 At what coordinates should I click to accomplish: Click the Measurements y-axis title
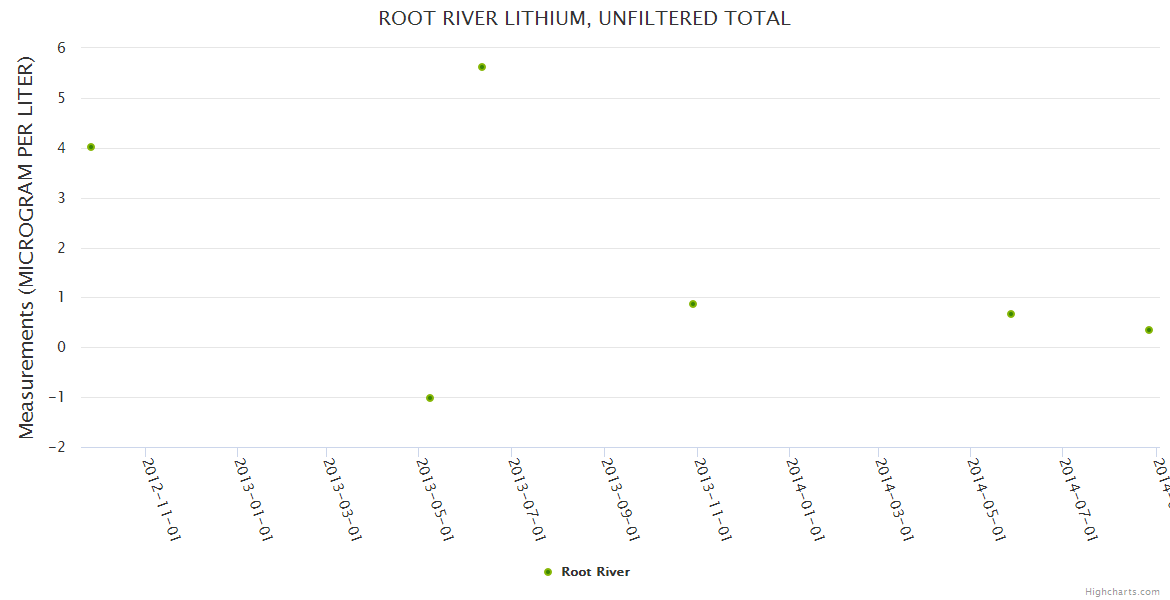[x=27, y=247]
